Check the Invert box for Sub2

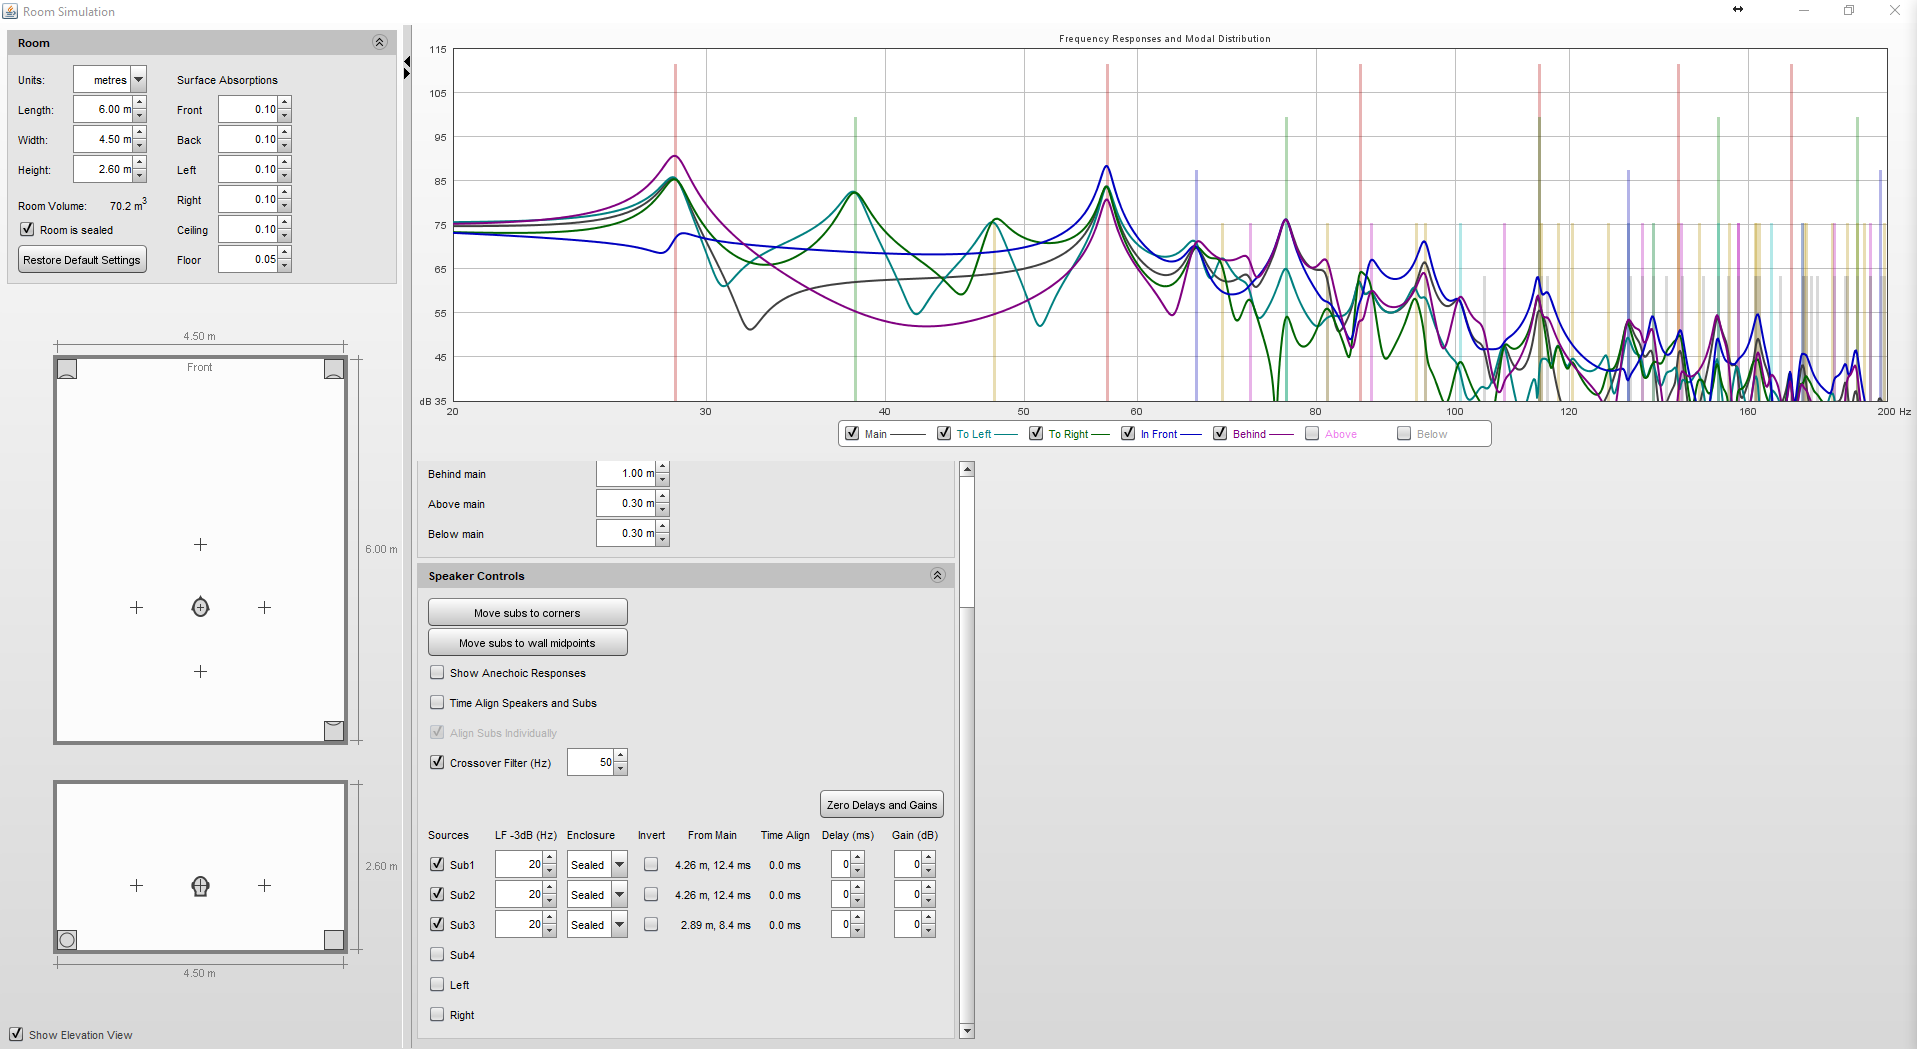(651, 894)
